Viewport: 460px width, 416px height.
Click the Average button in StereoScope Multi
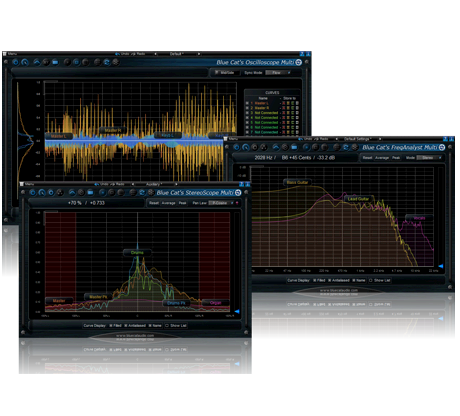pos(168,203)
